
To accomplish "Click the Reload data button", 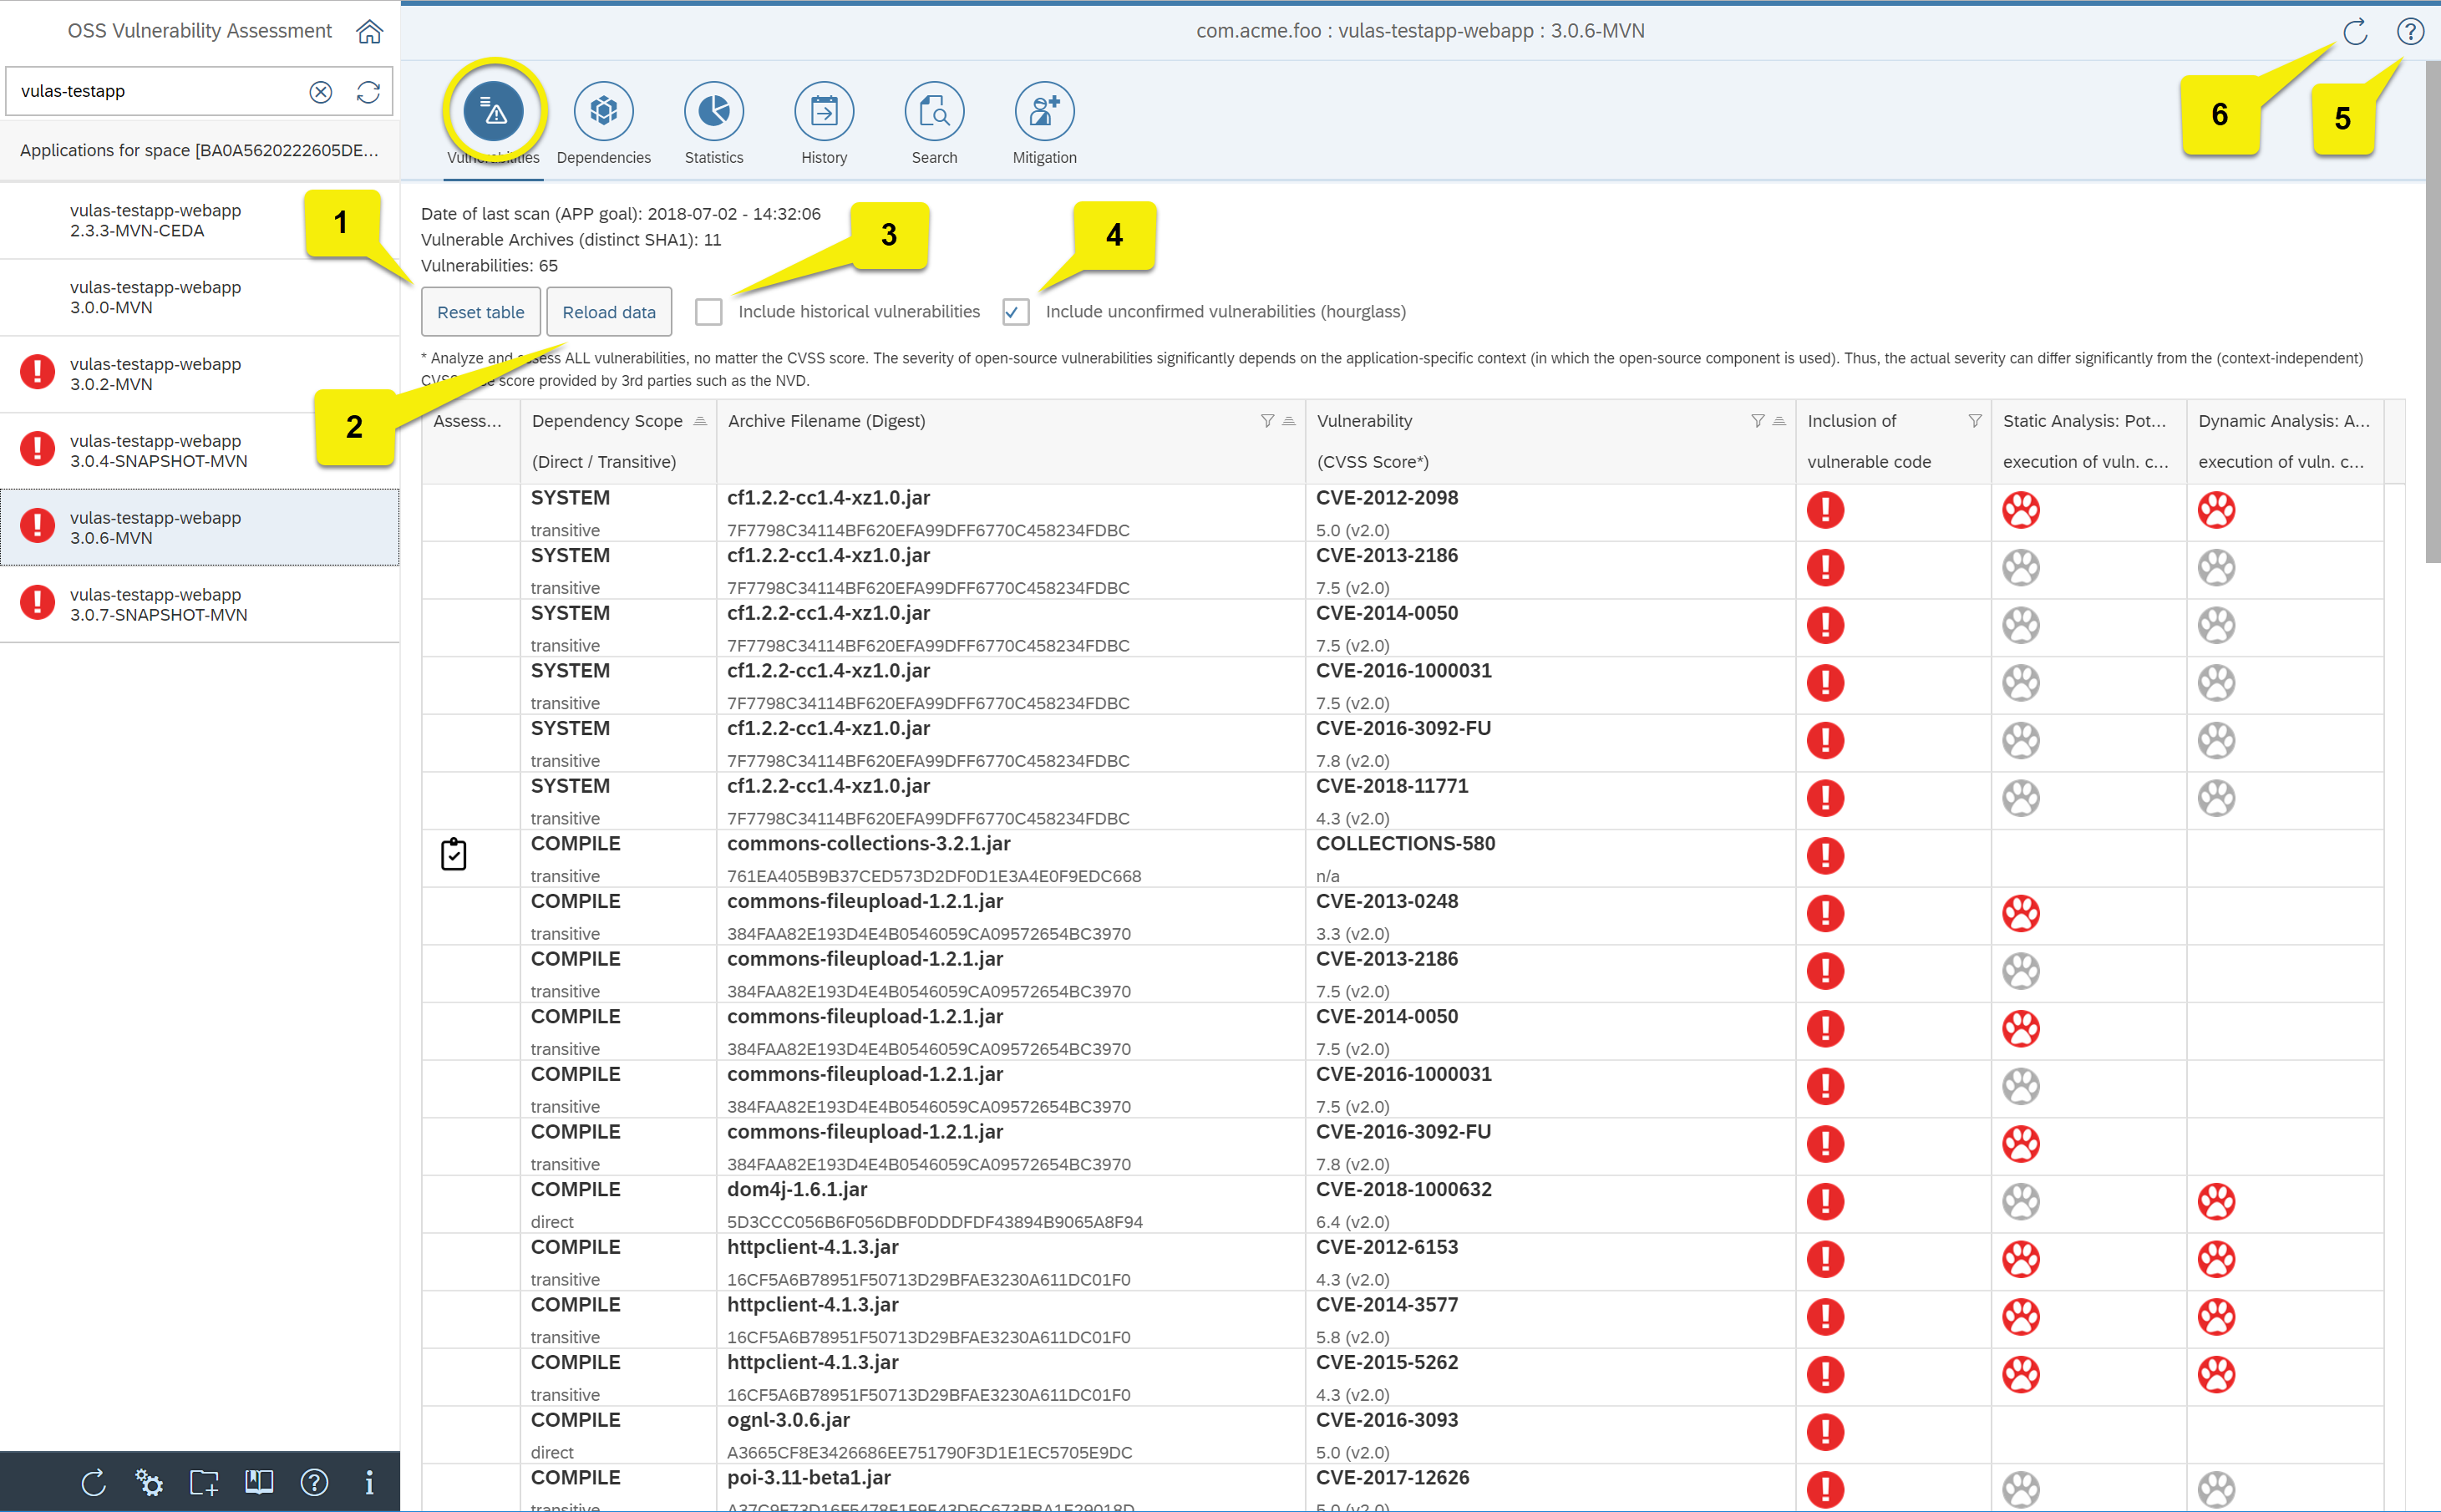I will [608, 312].
